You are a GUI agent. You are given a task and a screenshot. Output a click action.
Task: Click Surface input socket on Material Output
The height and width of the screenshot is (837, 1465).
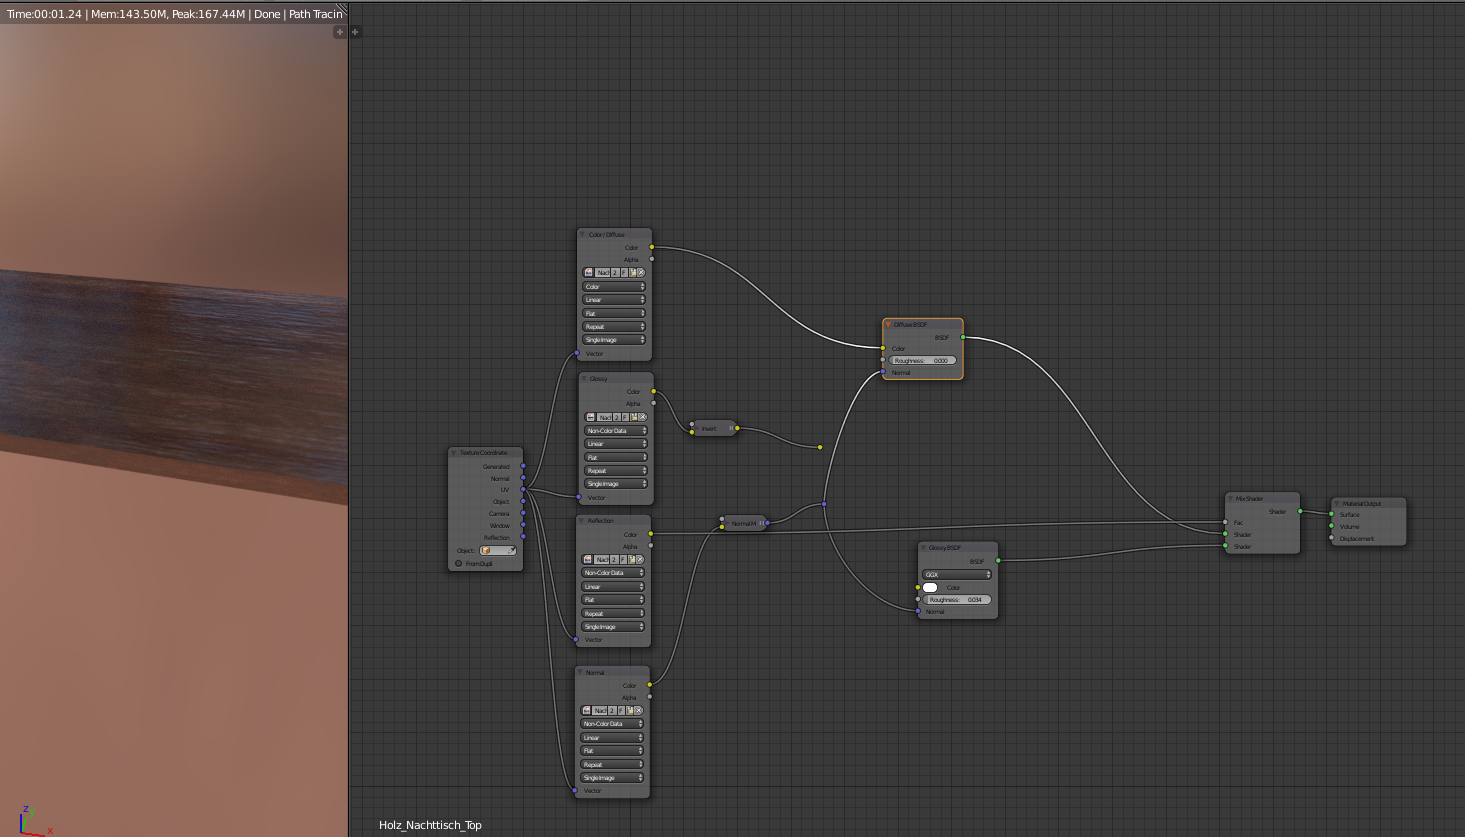pos(1332,514)
